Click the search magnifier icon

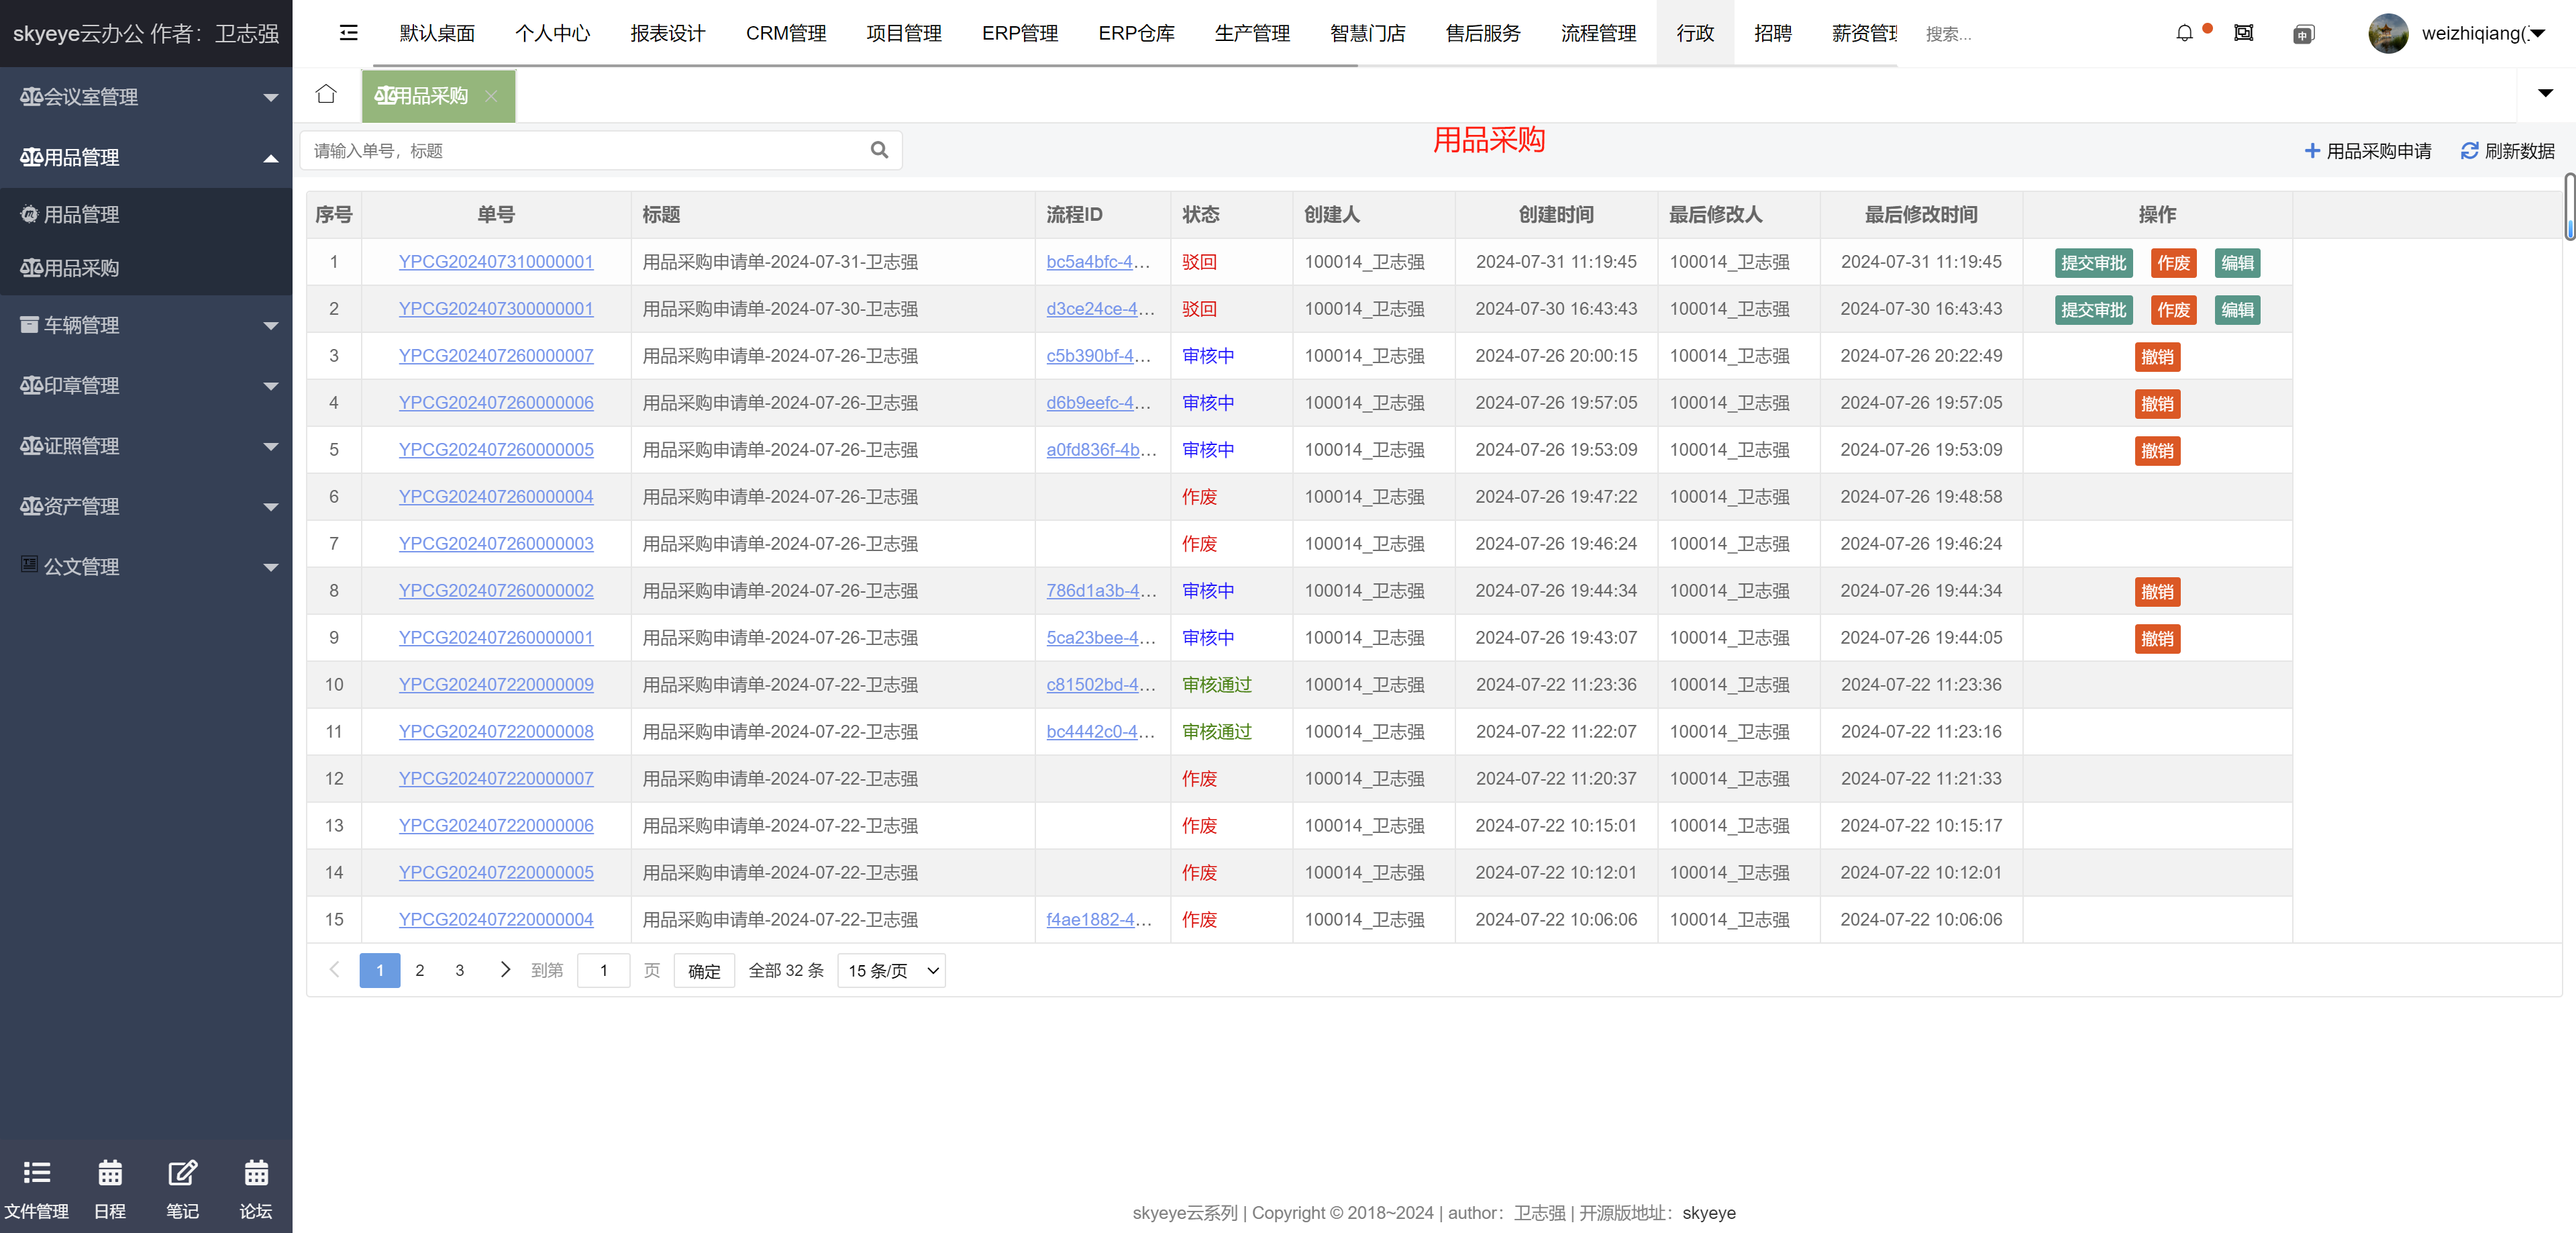879,150
